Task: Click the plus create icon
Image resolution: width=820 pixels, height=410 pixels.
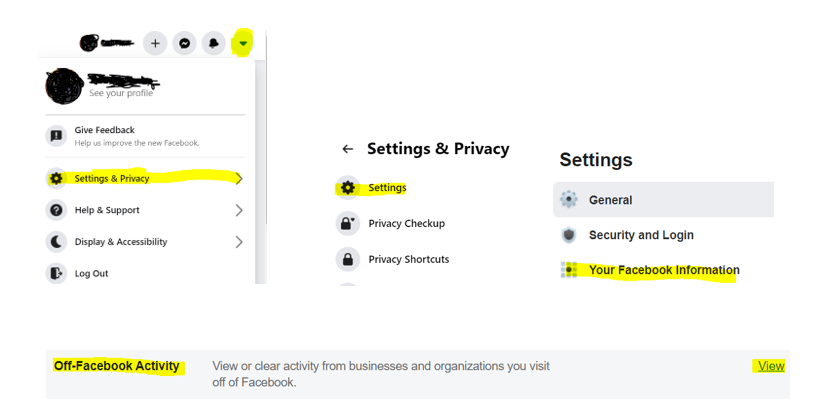Action: pos(155,43)
